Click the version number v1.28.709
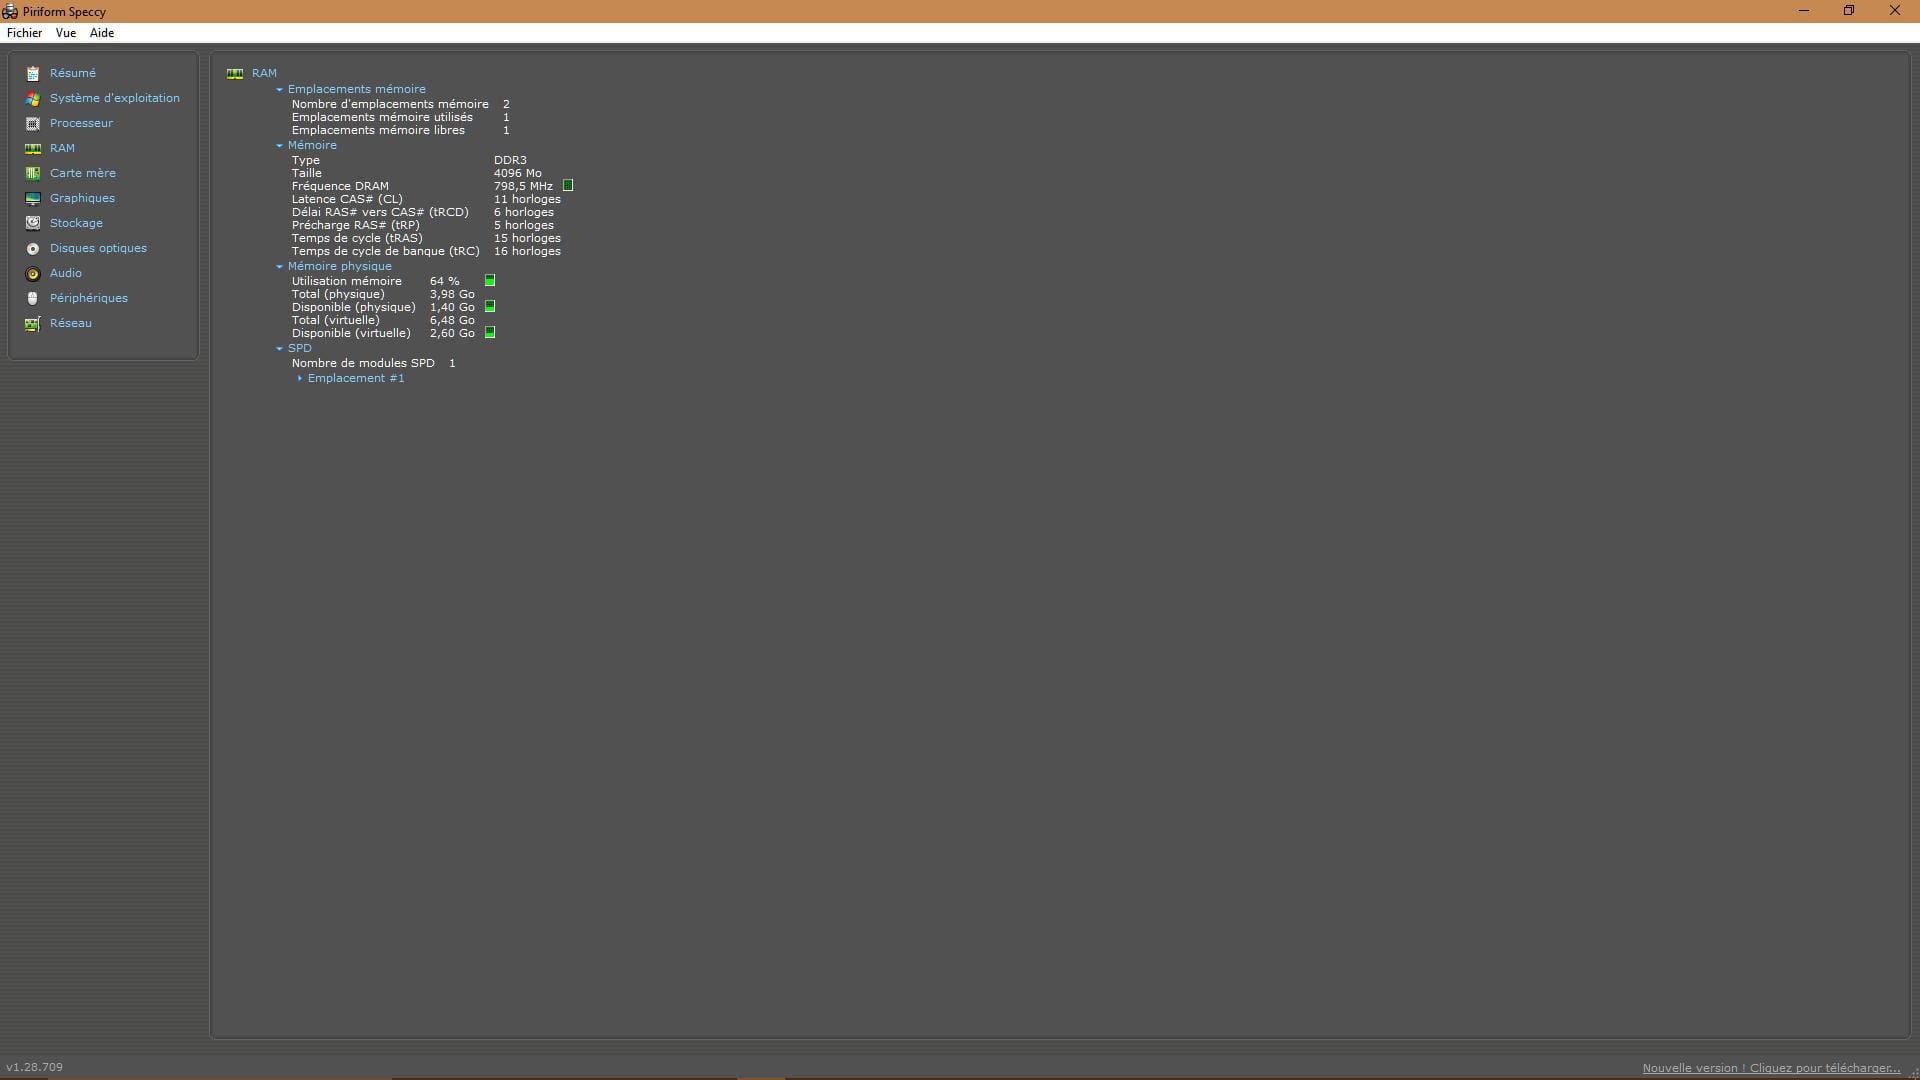Viewport: 1920px width, 1080px height. (34, 1067)
